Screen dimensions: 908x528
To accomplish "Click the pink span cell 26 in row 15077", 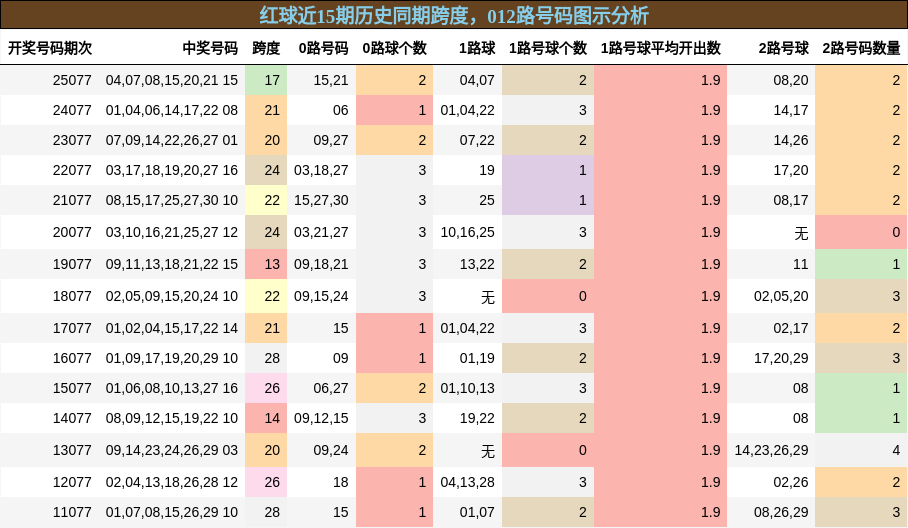I will 266,388.
